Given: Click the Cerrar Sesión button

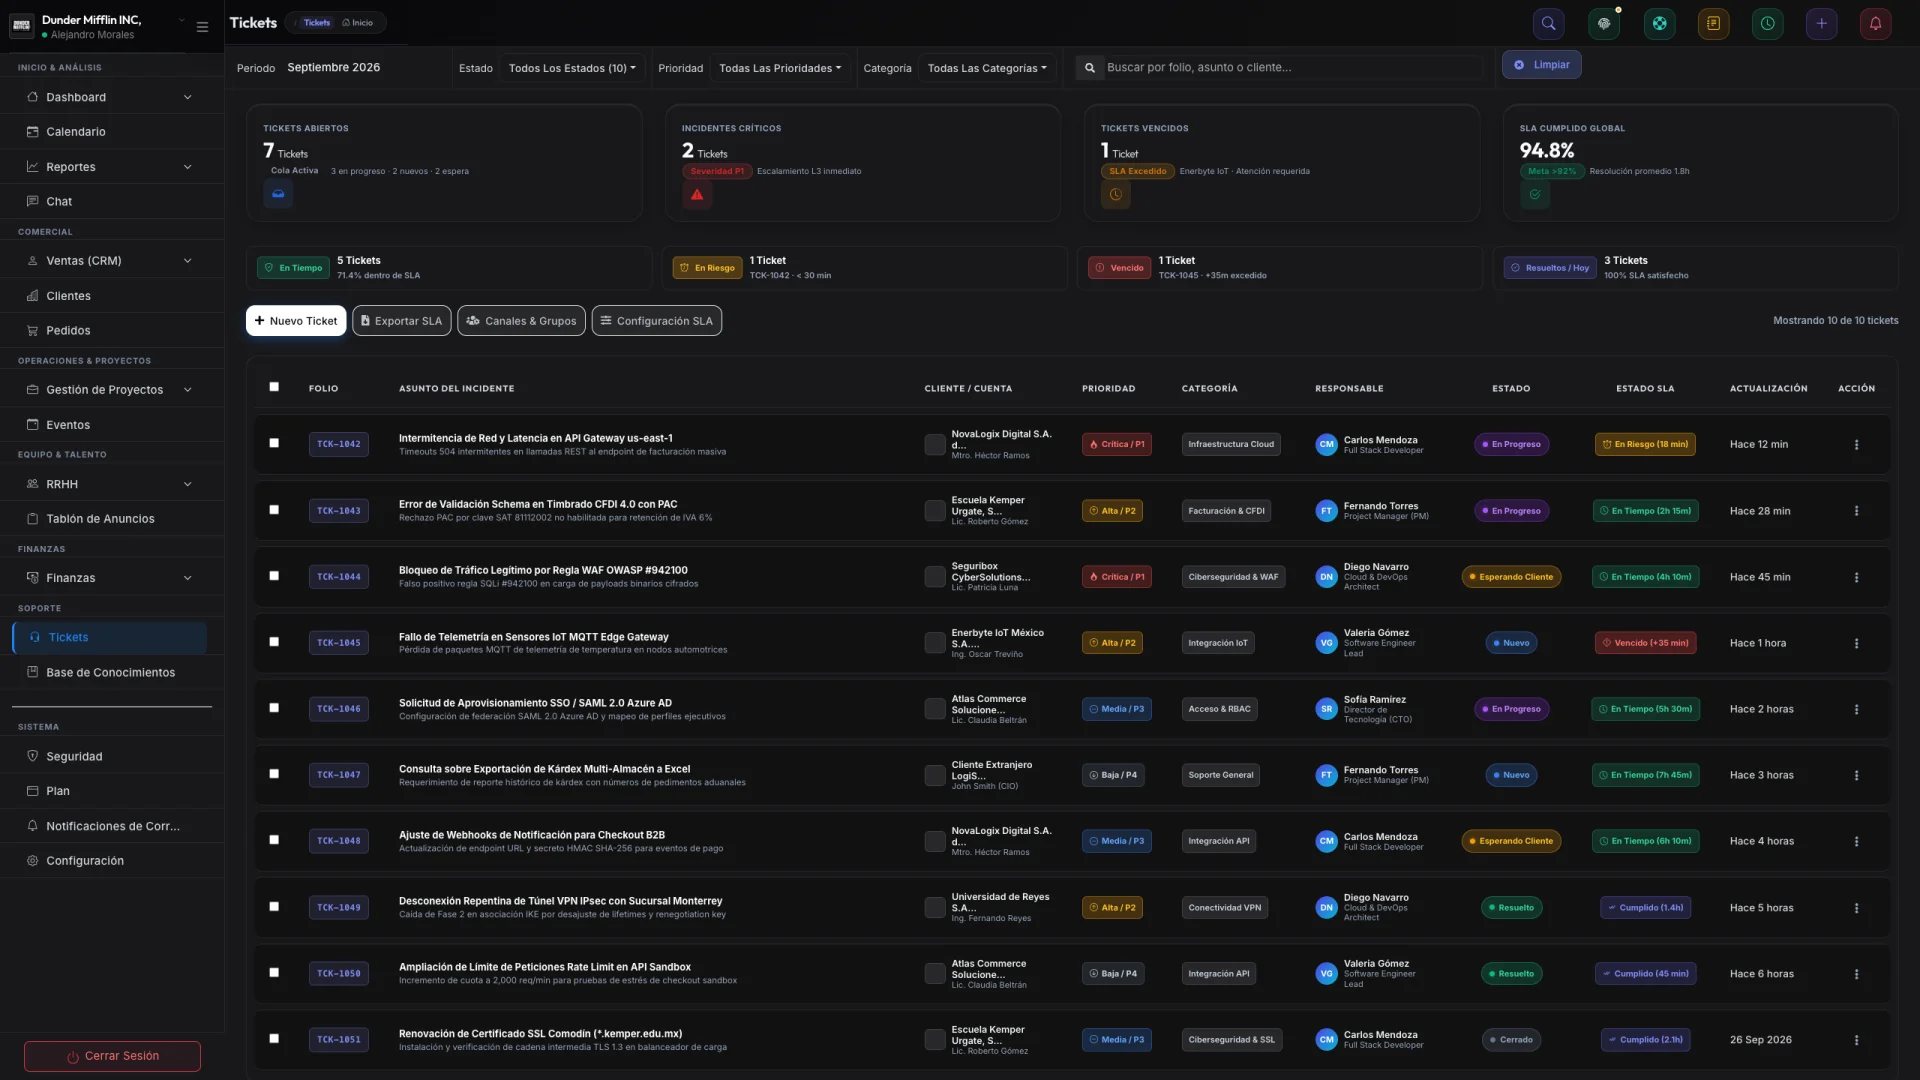Looking at the screenshot, I should click(112, 1056).
